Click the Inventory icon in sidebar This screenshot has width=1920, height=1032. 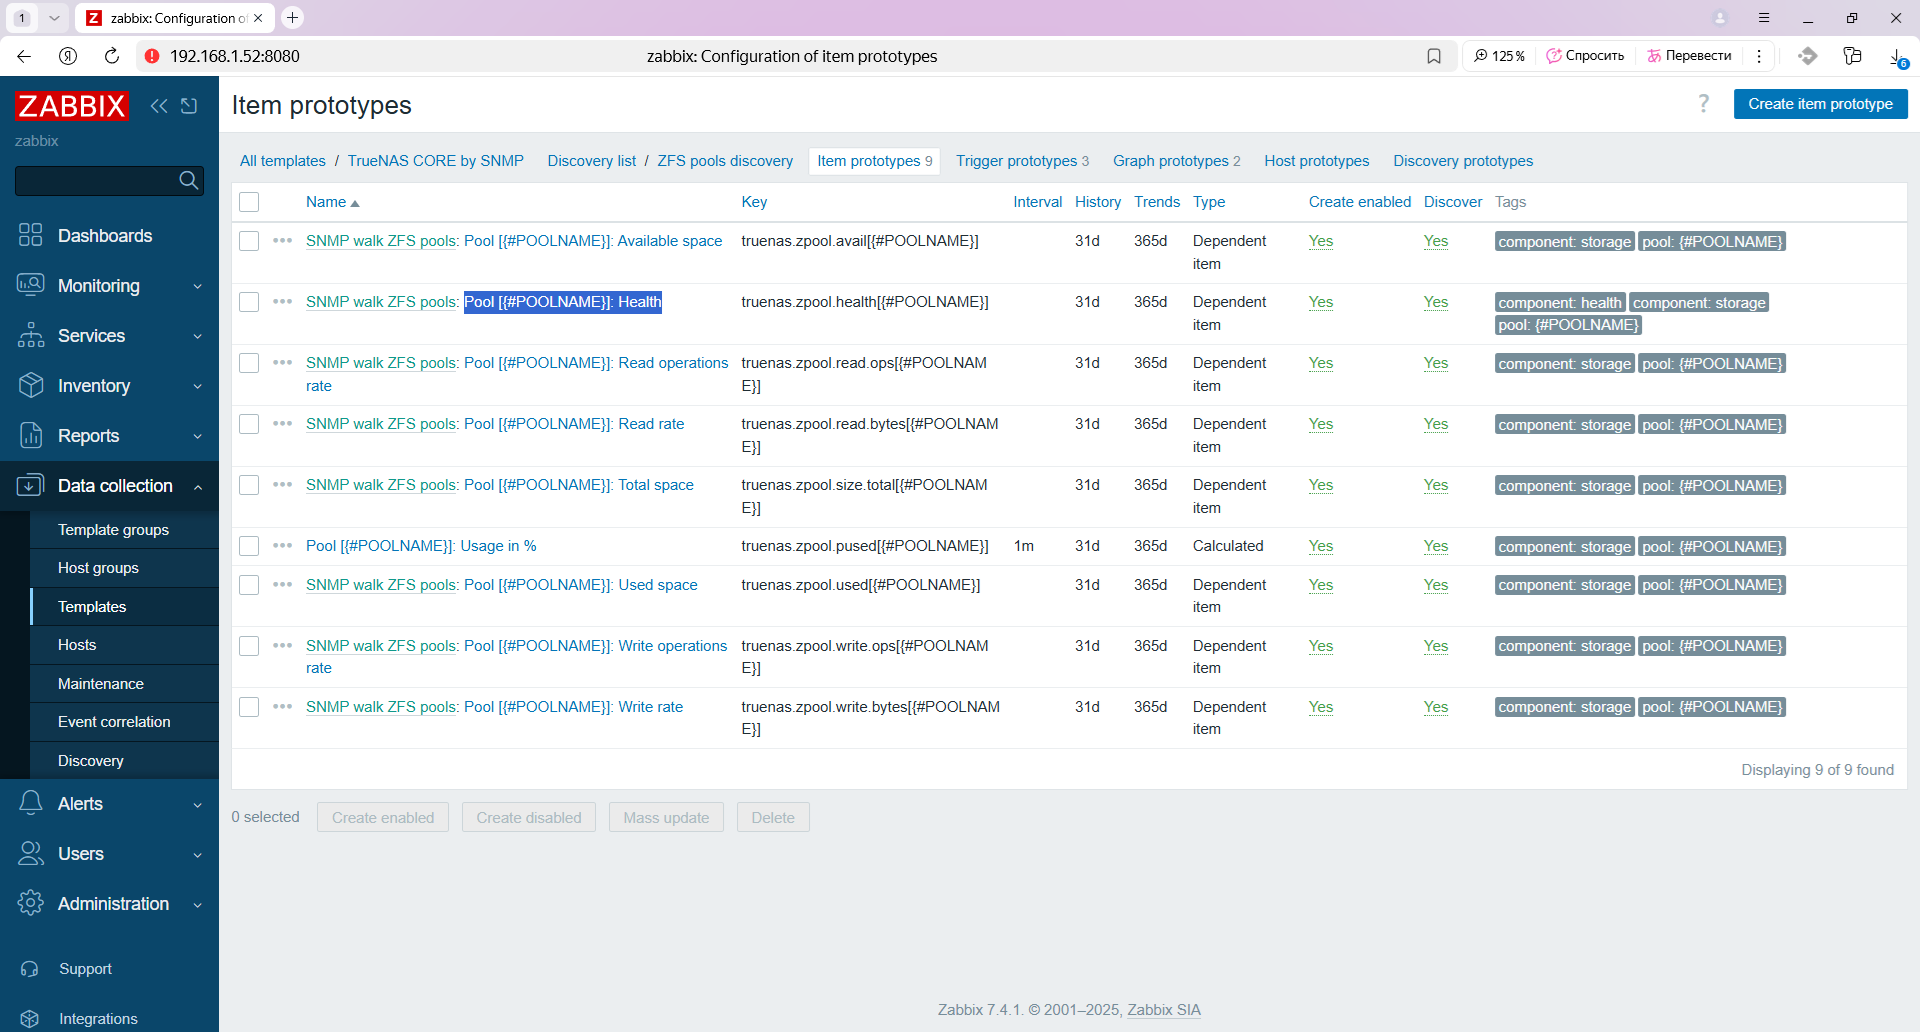pyautogui.click(x=31, y=385)
